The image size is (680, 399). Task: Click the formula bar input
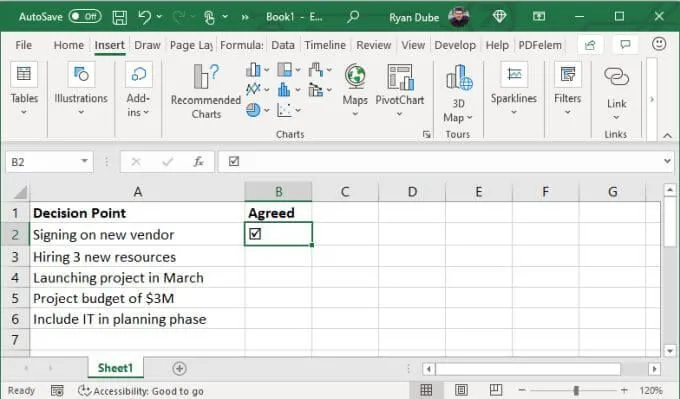(440, 162)
